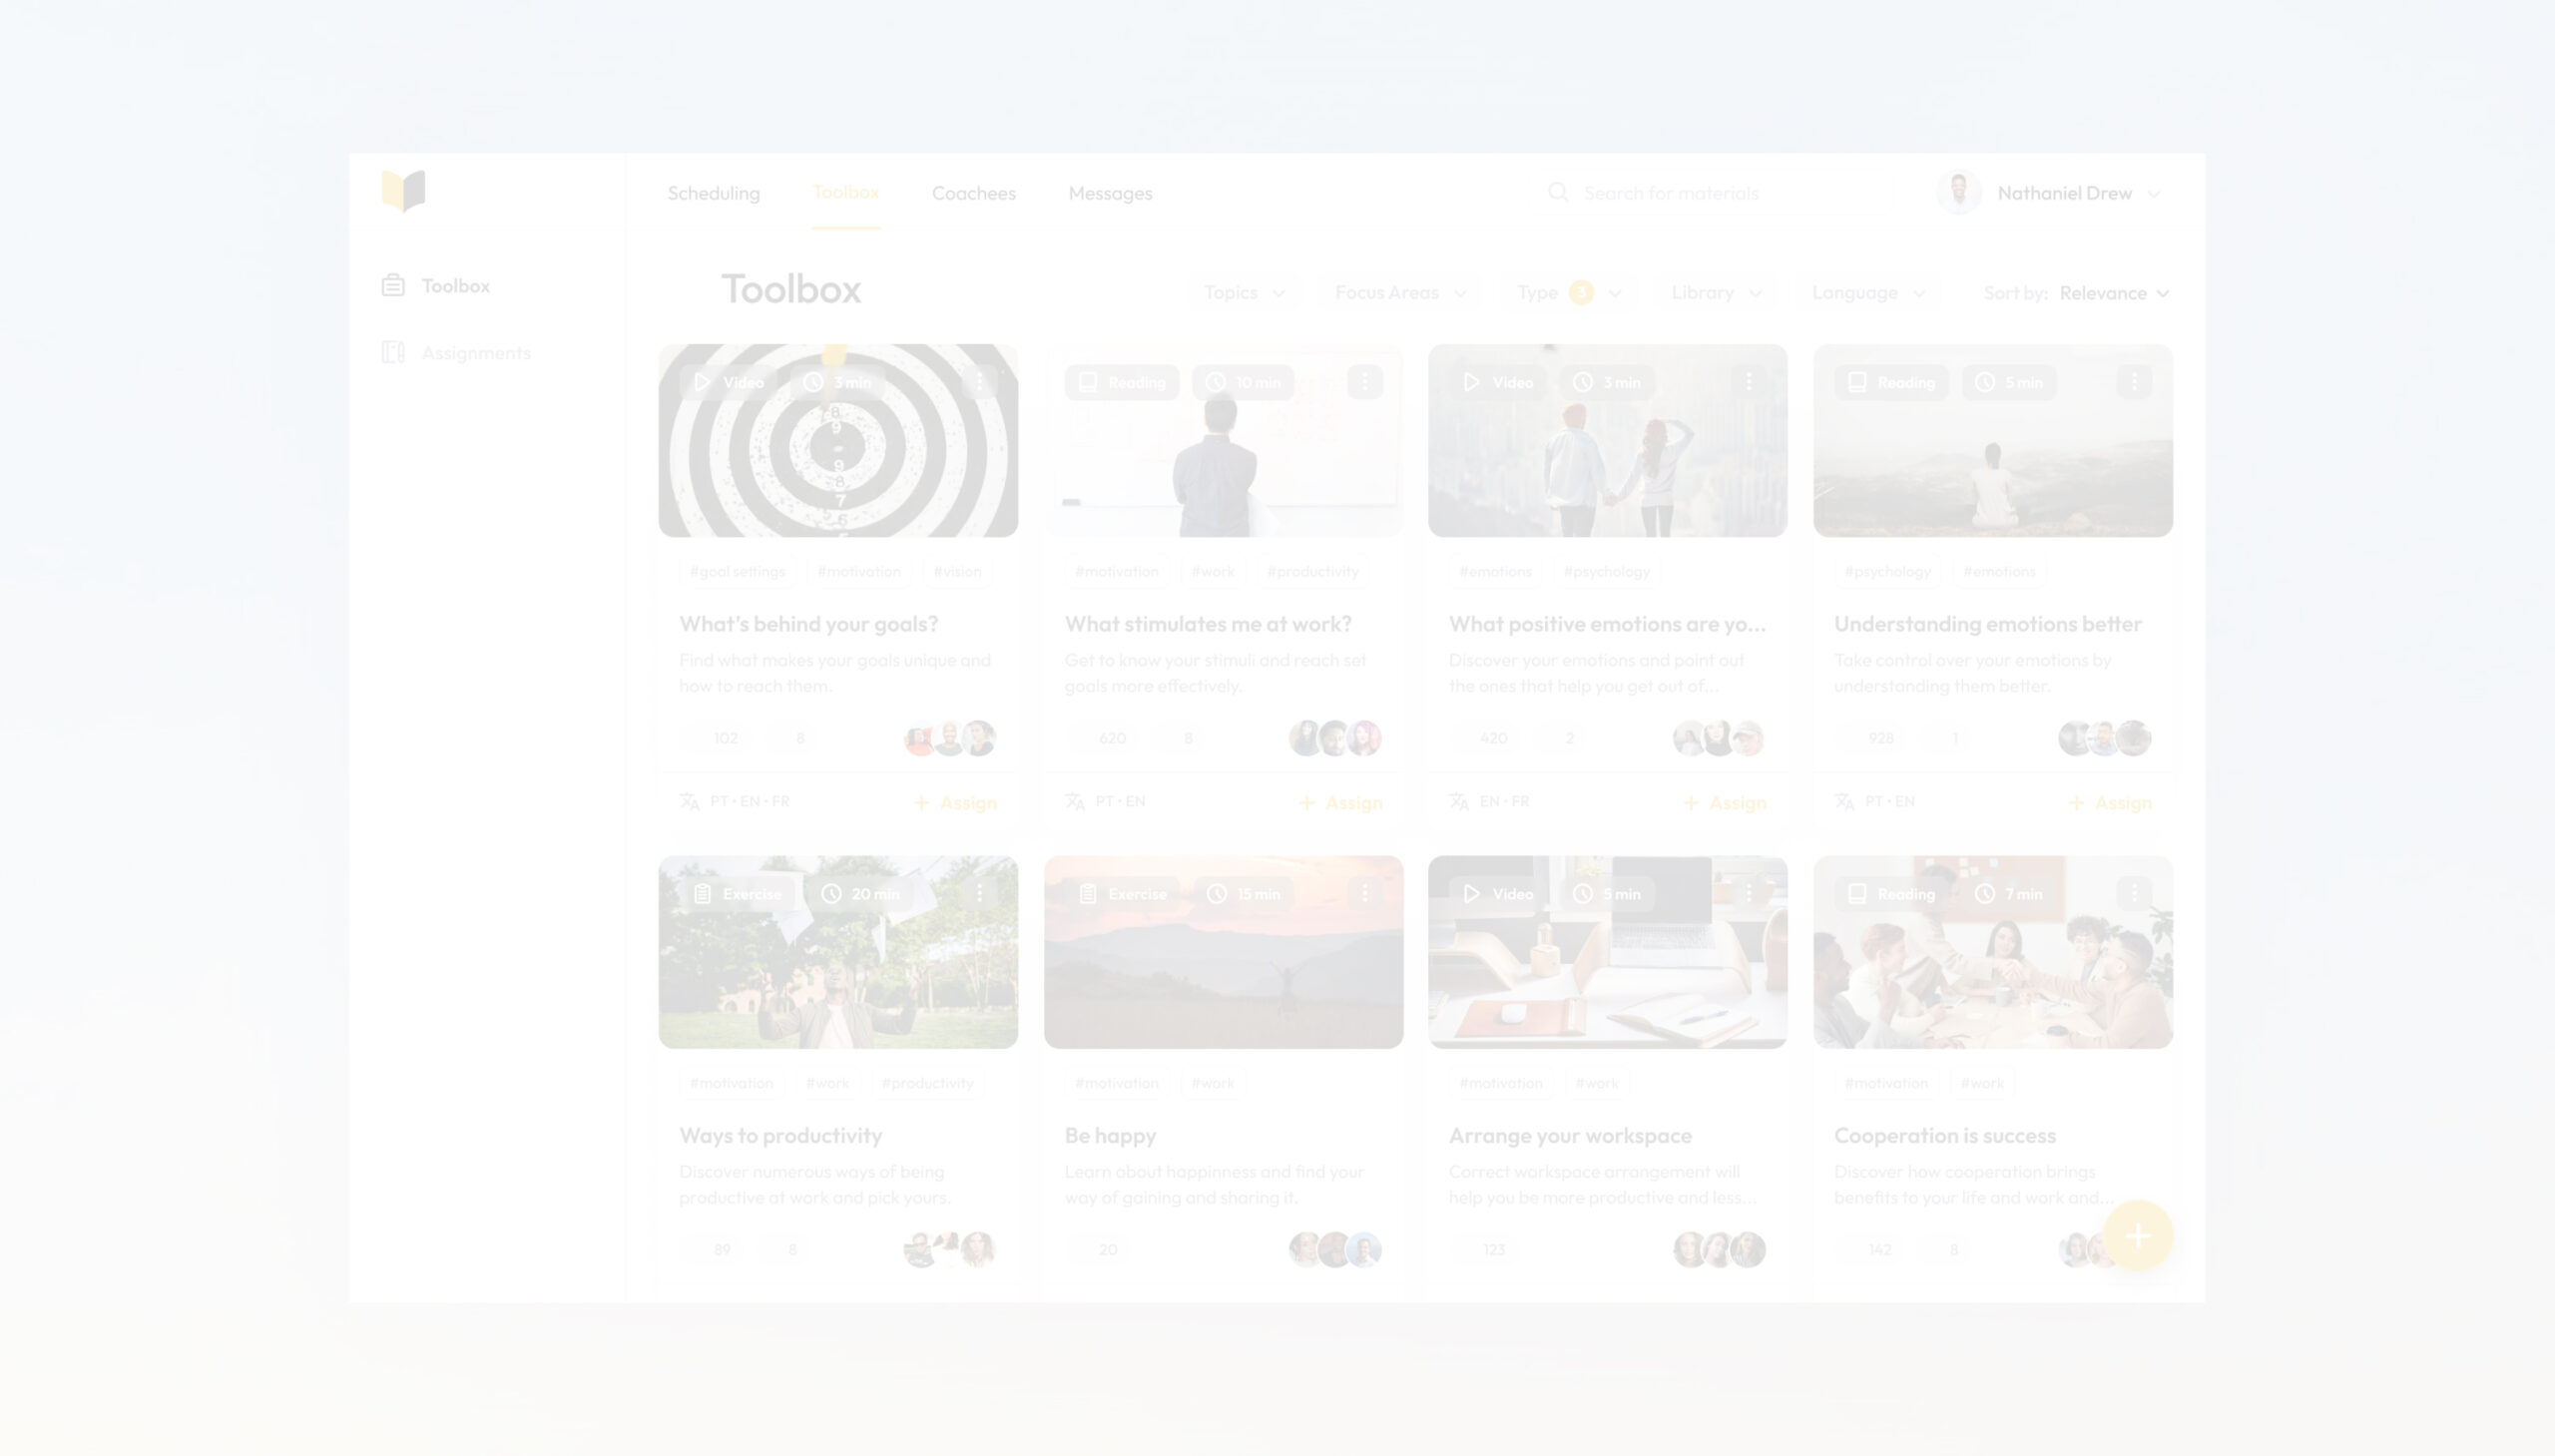
Task: Open the Library filter dropdown
Action: pyautogui.click(x=1717, y=293)
